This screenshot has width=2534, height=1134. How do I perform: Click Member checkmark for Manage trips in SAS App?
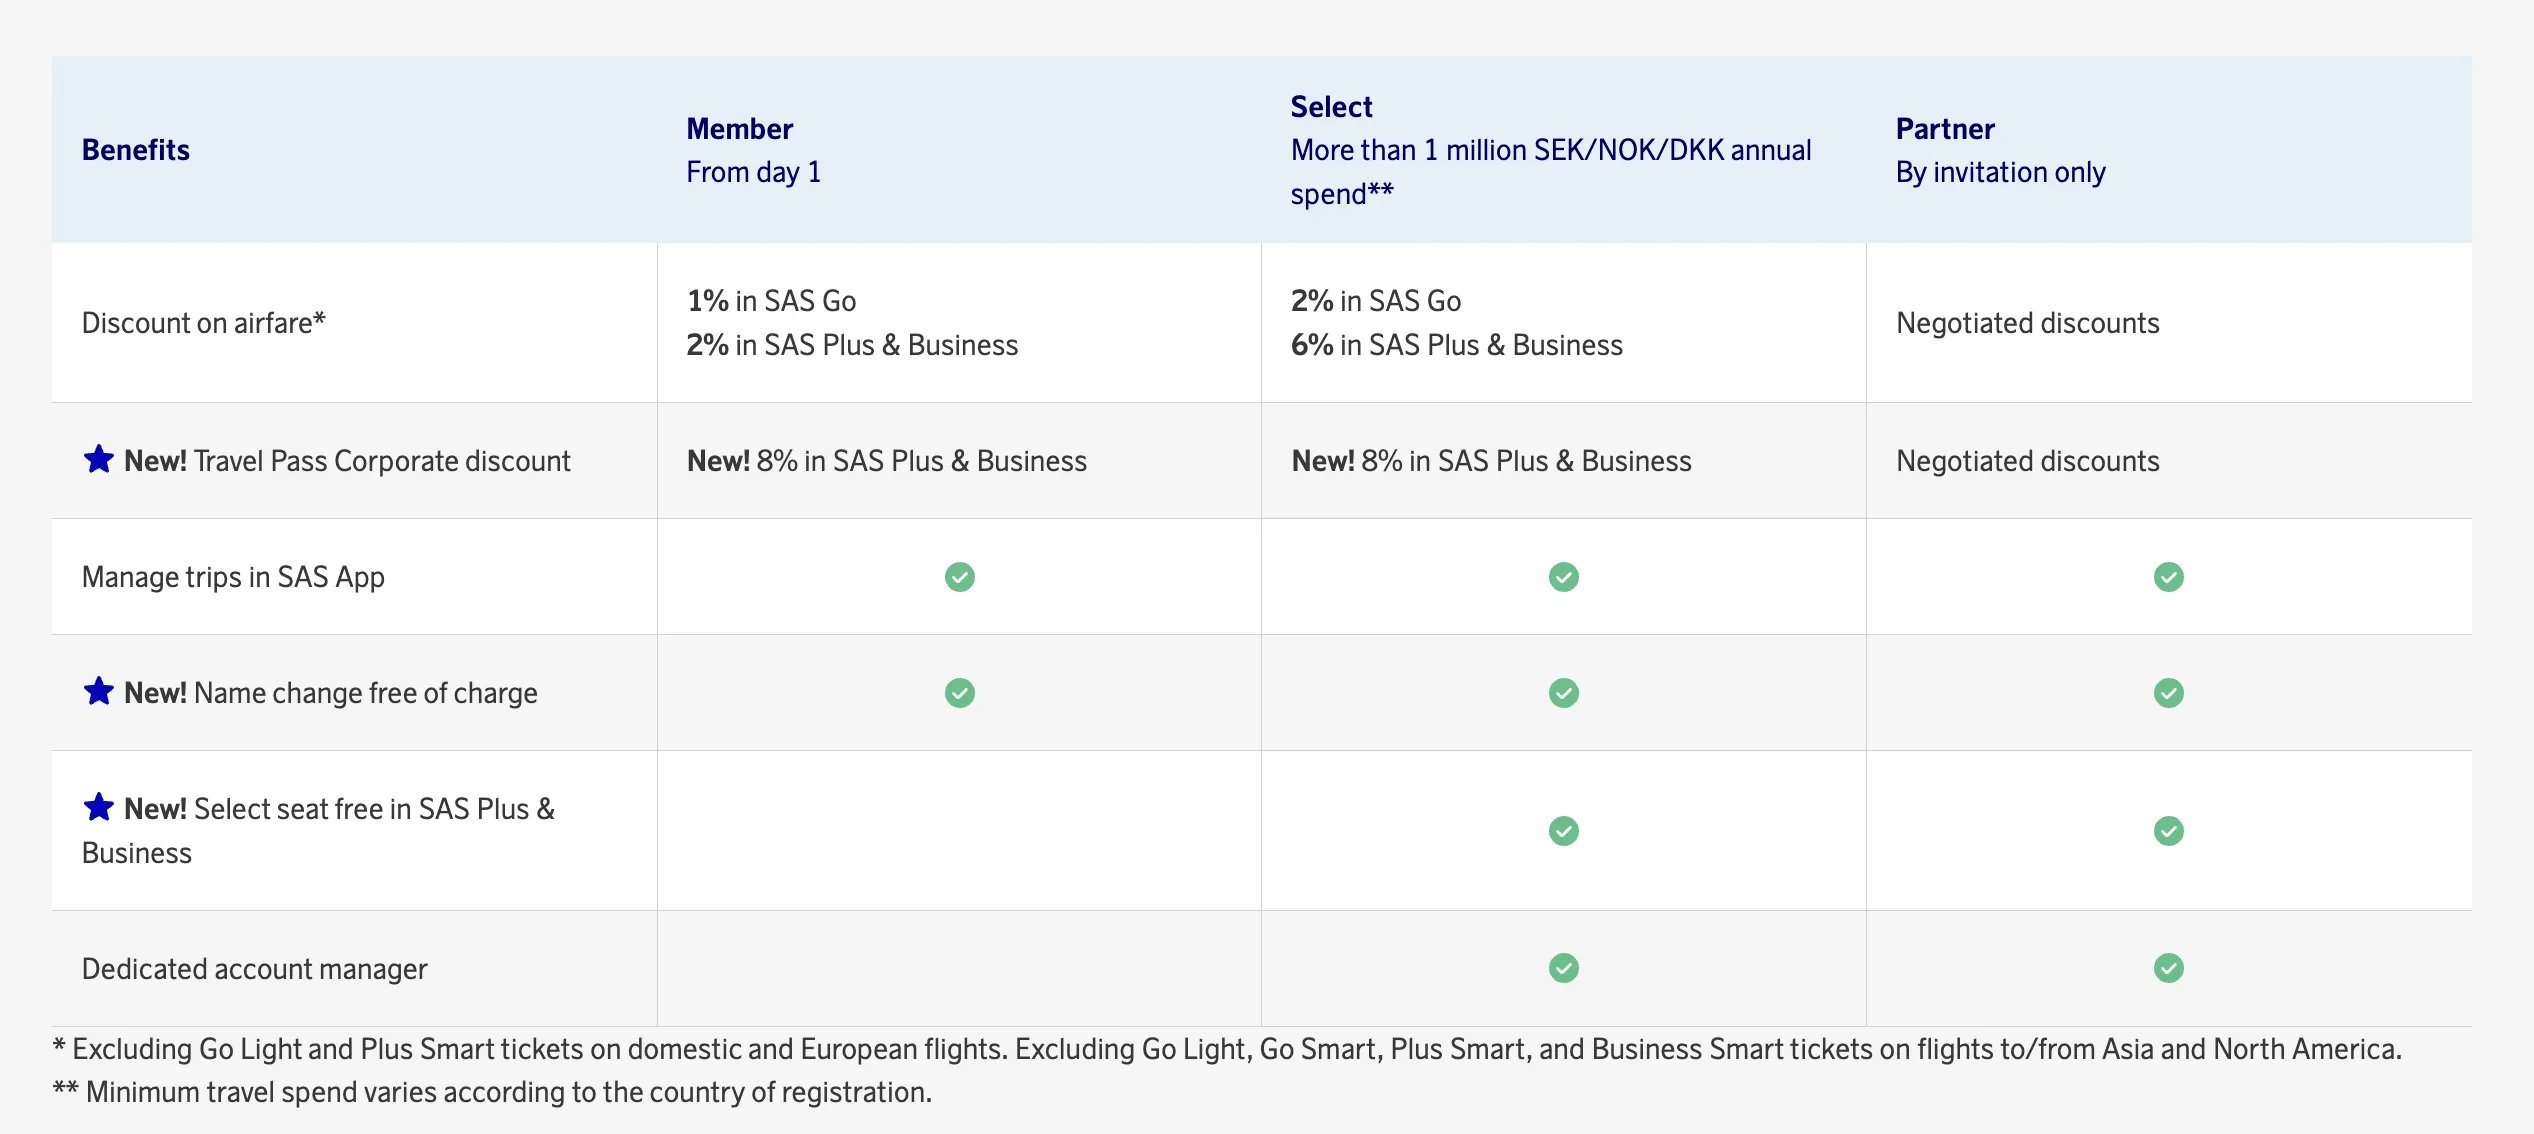(x=959, y=577)
